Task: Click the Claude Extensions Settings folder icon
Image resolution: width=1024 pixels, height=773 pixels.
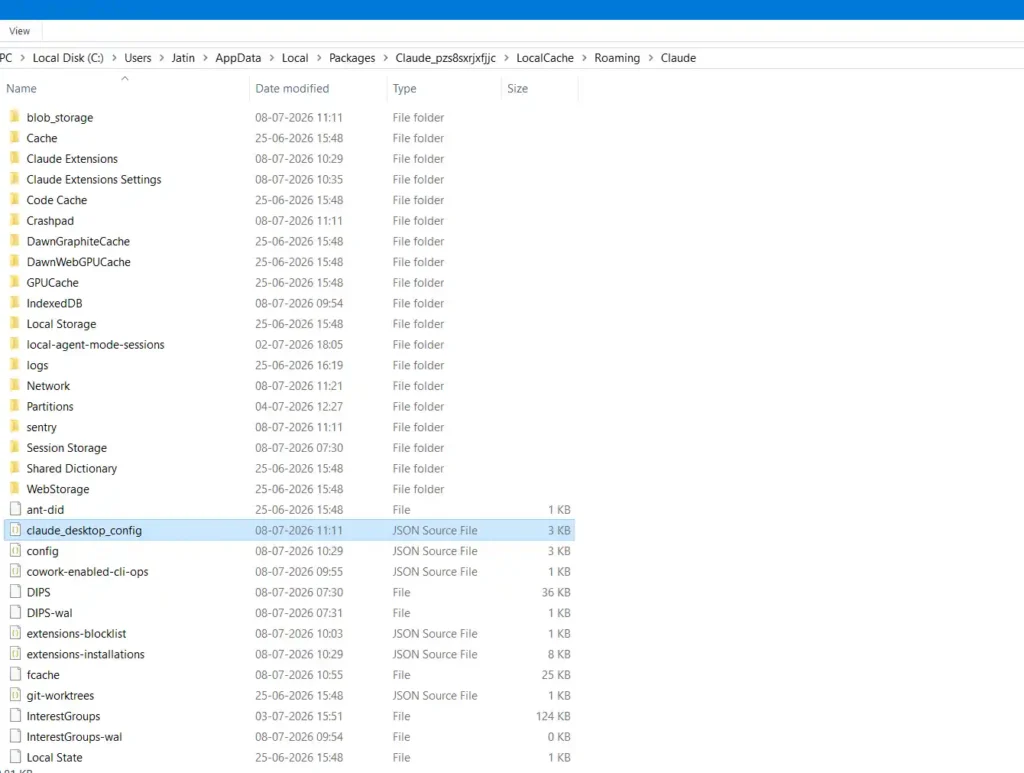Action: click(15, 179)
